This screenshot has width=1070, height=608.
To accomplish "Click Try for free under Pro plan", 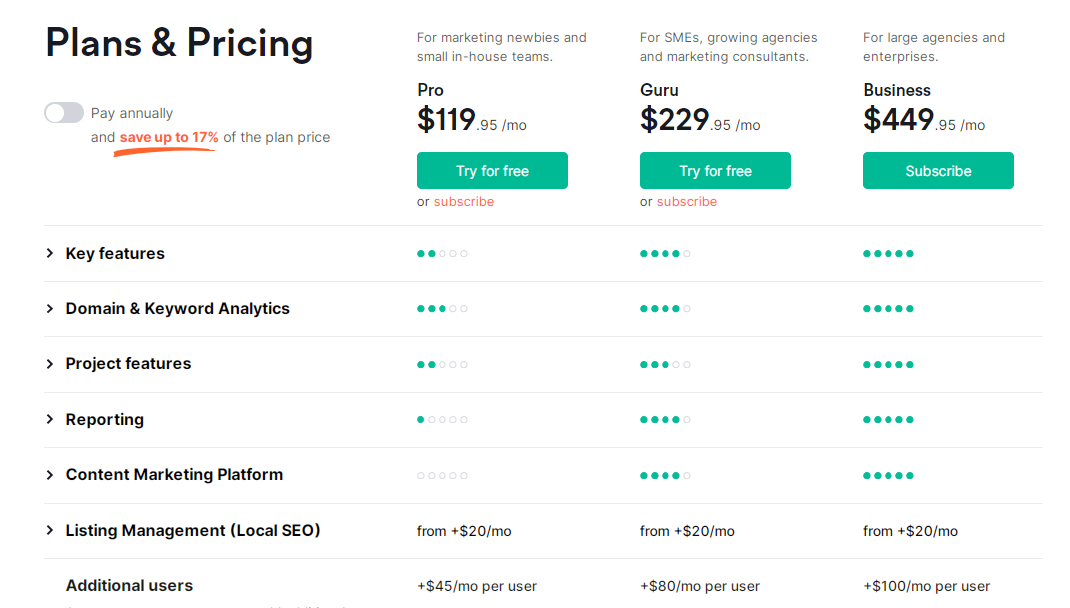I will pyautogui.click(x=492, y=171).
